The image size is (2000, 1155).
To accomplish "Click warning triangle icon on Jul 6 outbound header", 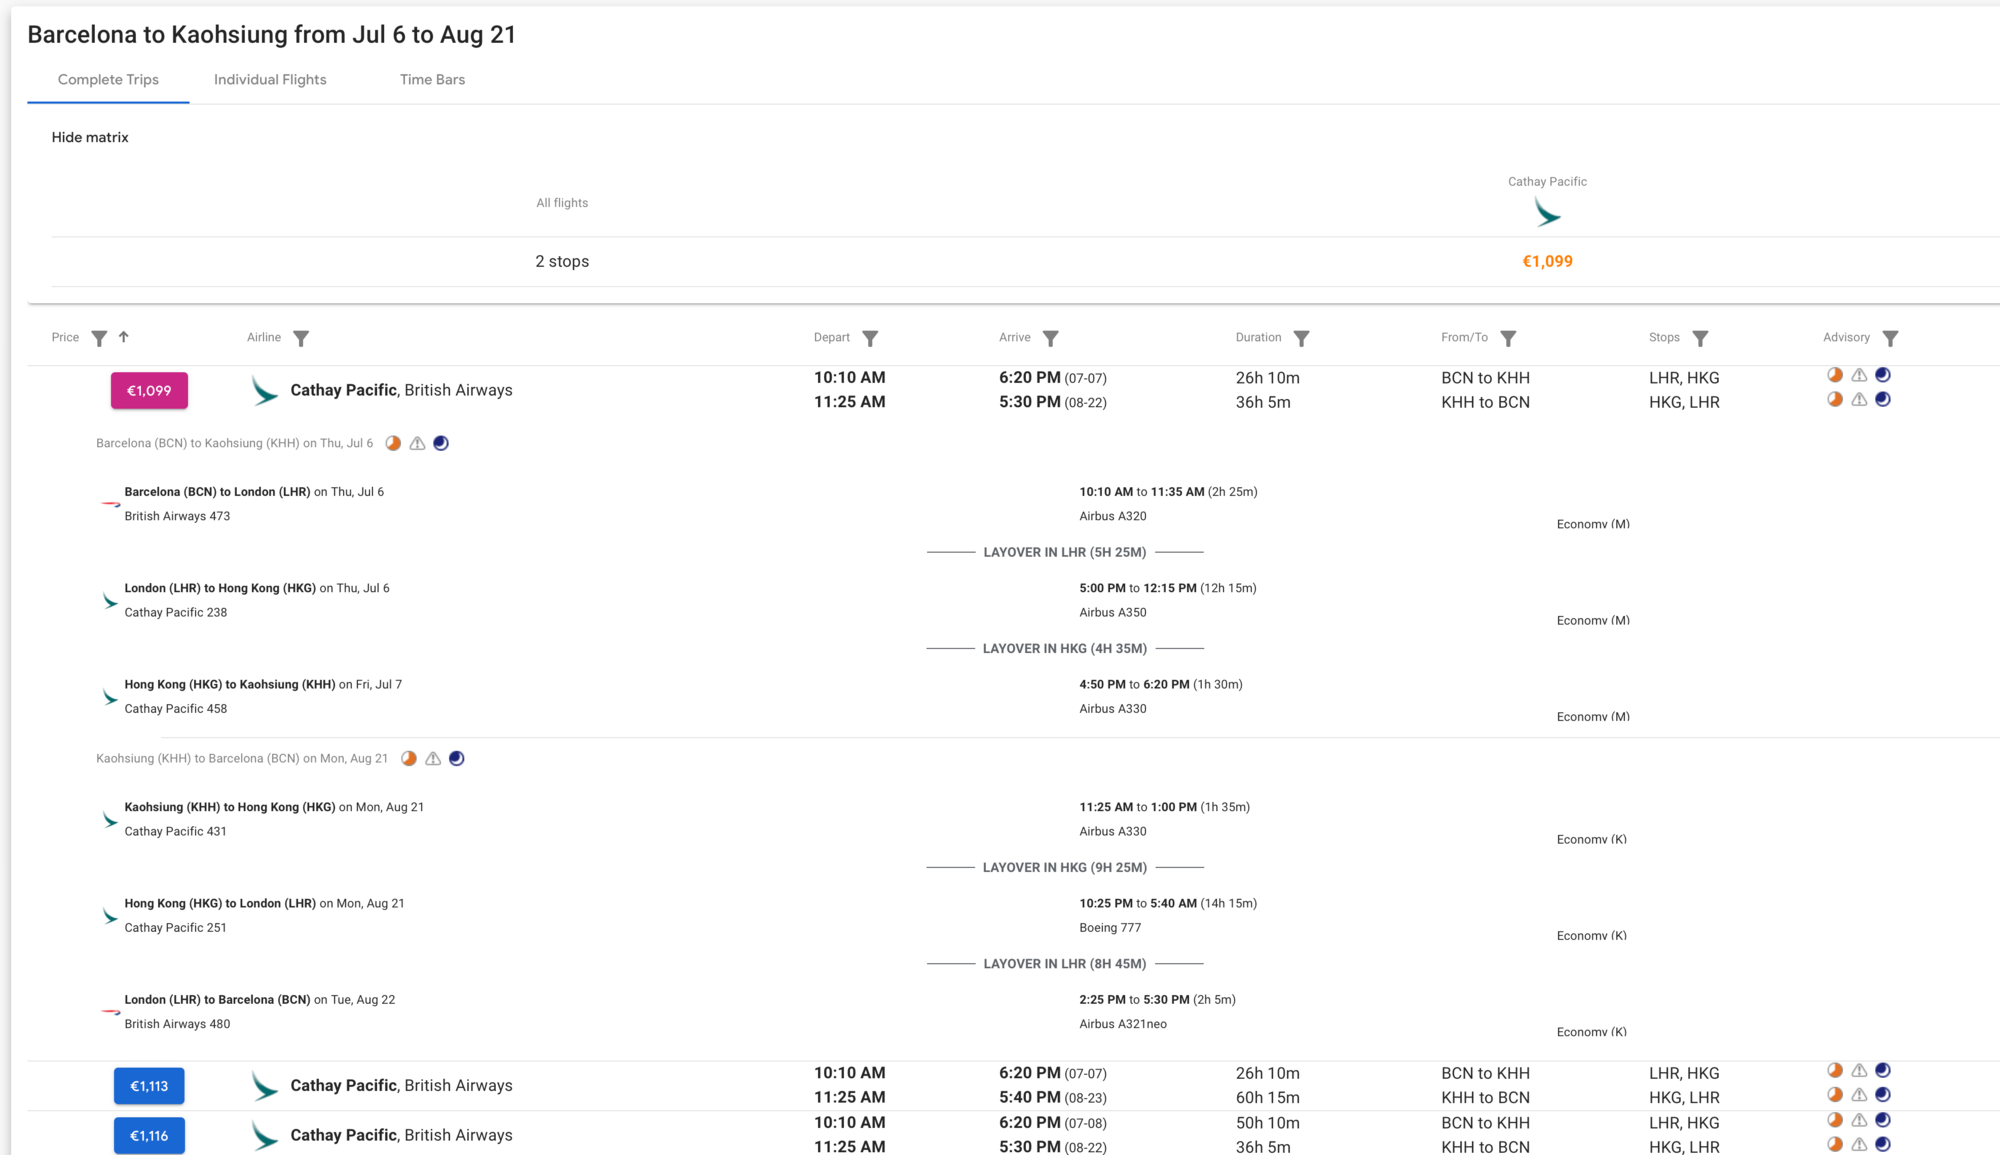I will [417, 443].
